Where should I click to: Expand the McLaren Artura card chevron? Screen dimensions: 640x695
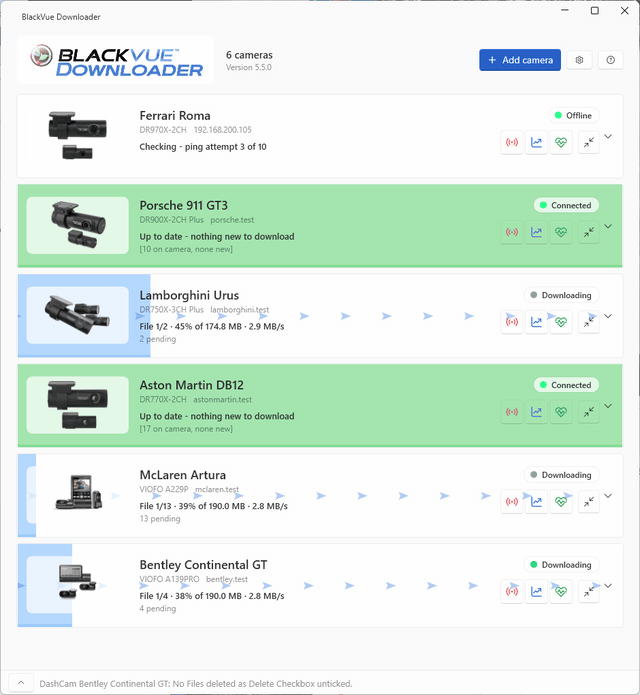click(x=608, y=496)
